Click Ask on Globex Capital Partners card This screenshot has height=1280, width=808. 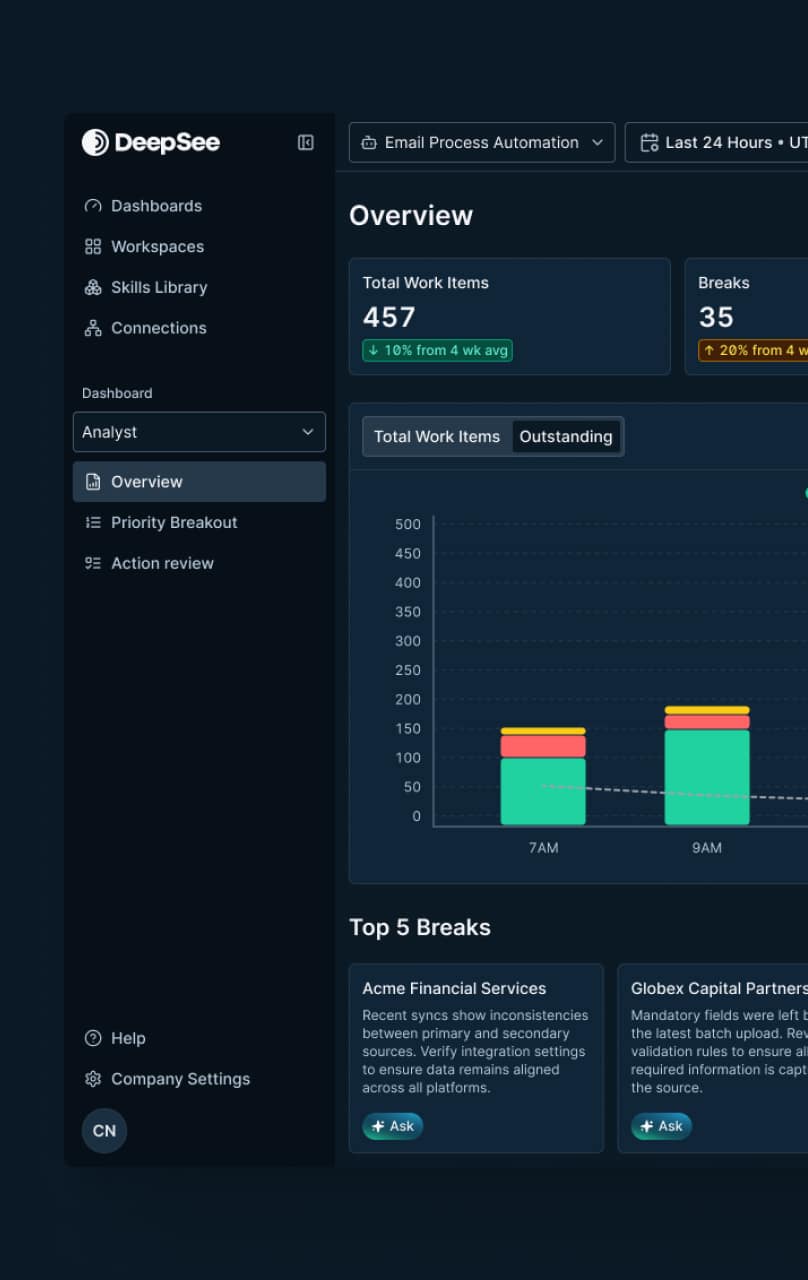tap(662, 1126)
